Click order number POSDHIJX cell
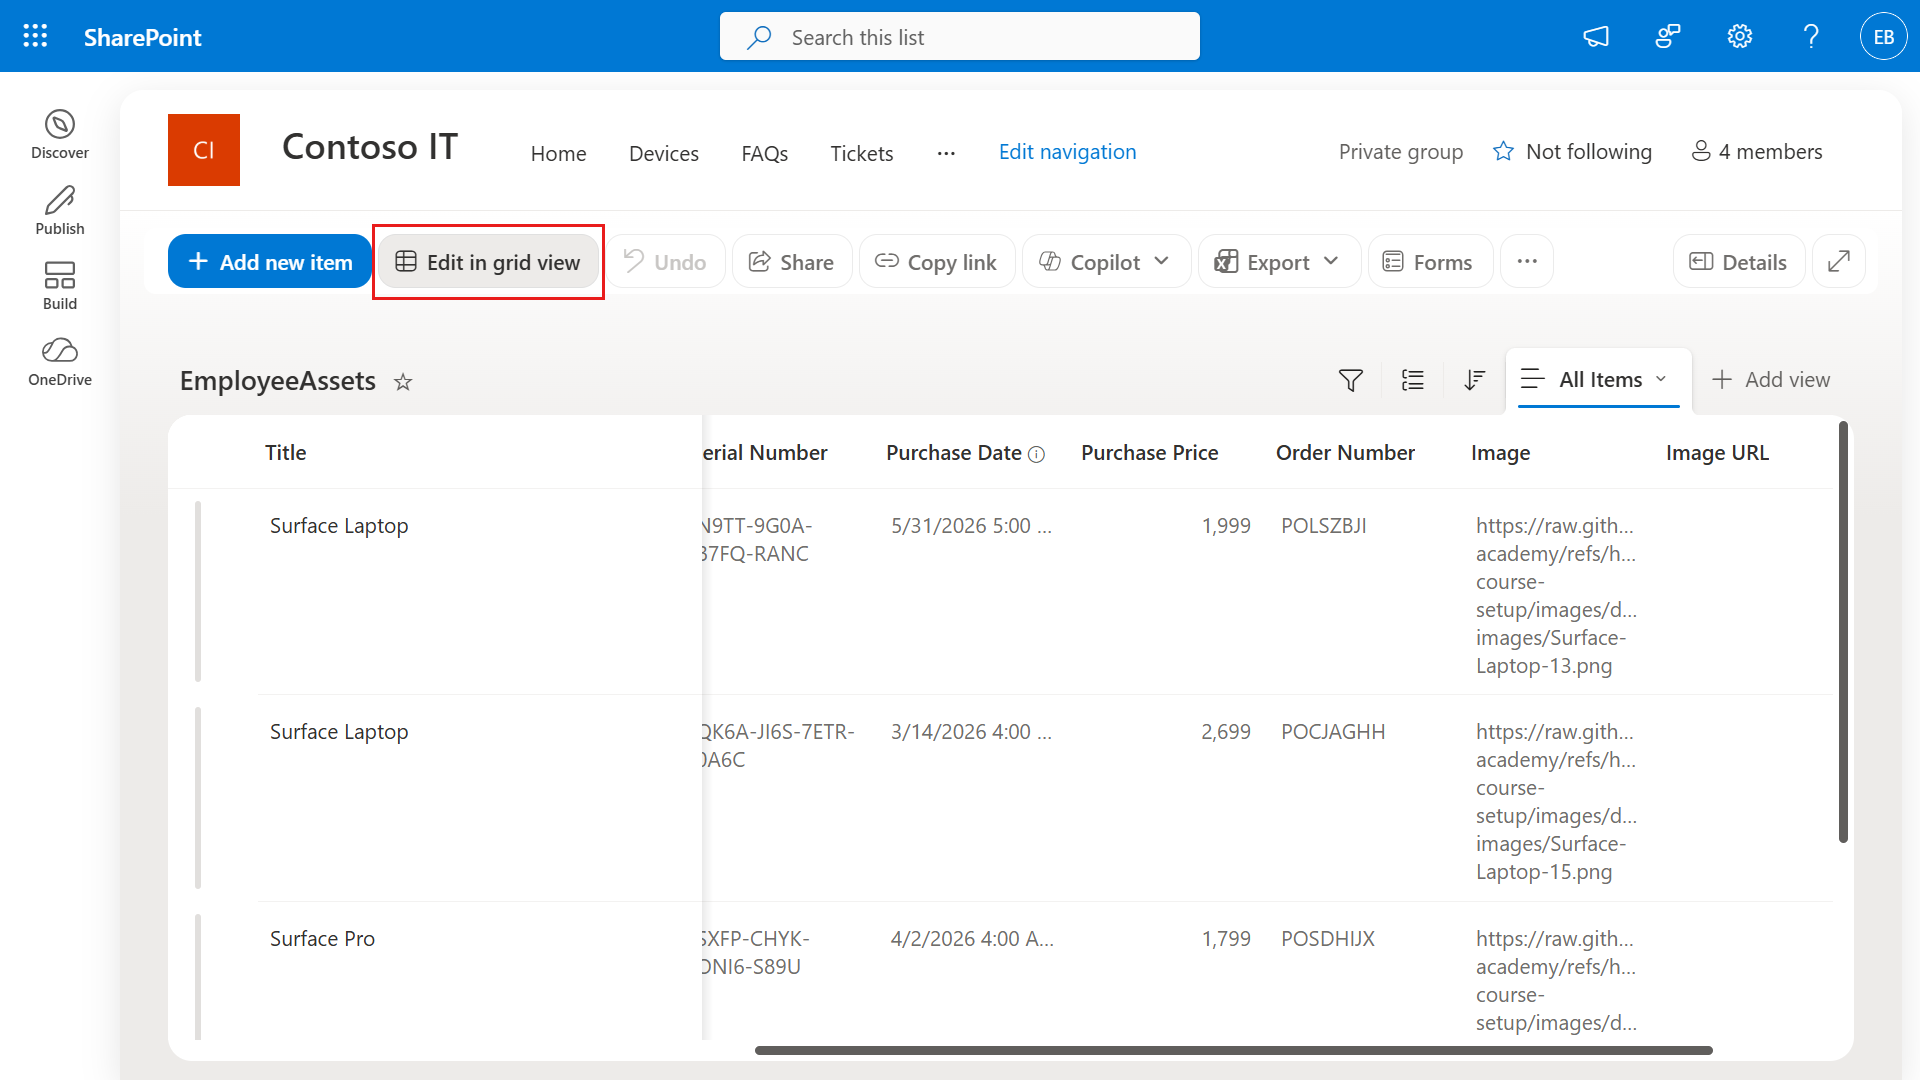Screen dimensions: 1920x1080 (1328, 939)
